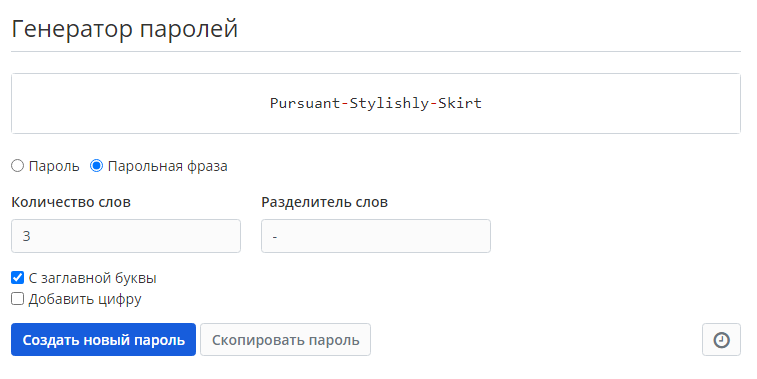Click the word Skirt in the passphrase
757x379 pixels.
[460, 103]
